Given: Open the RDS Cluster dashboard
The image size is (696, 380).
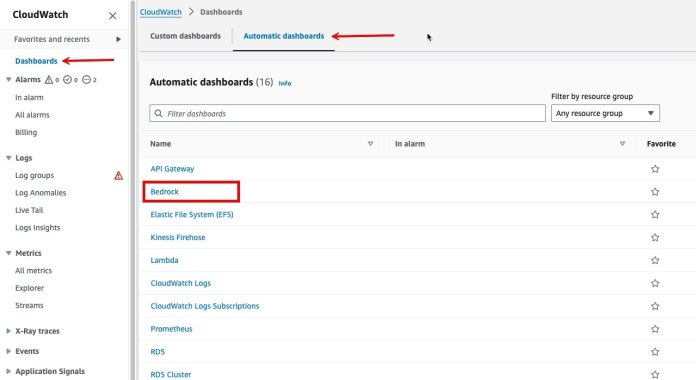Looking at the screenshot, I should [x=171, y=375].
